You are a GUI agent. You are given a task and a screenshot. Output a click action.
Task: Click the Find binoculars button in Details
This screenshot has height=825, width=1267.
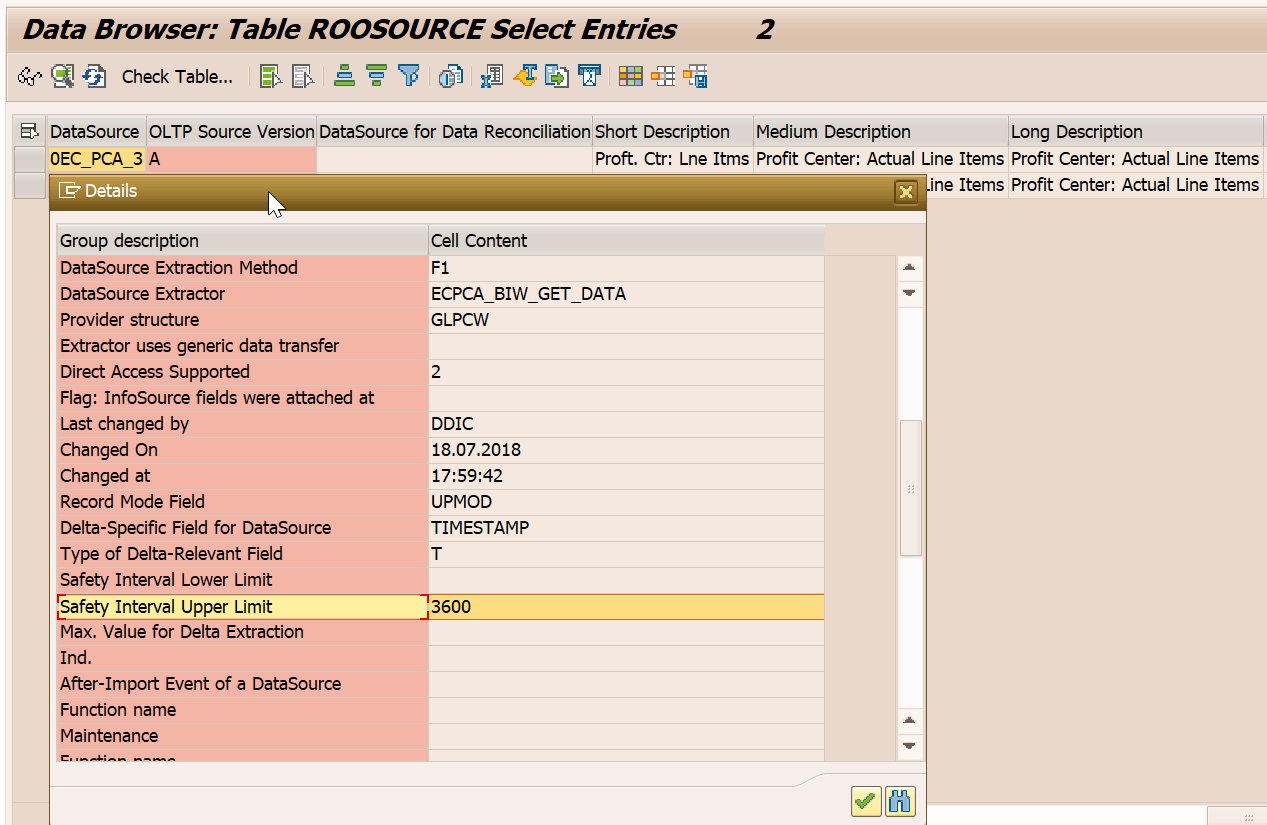pos(900,801)
